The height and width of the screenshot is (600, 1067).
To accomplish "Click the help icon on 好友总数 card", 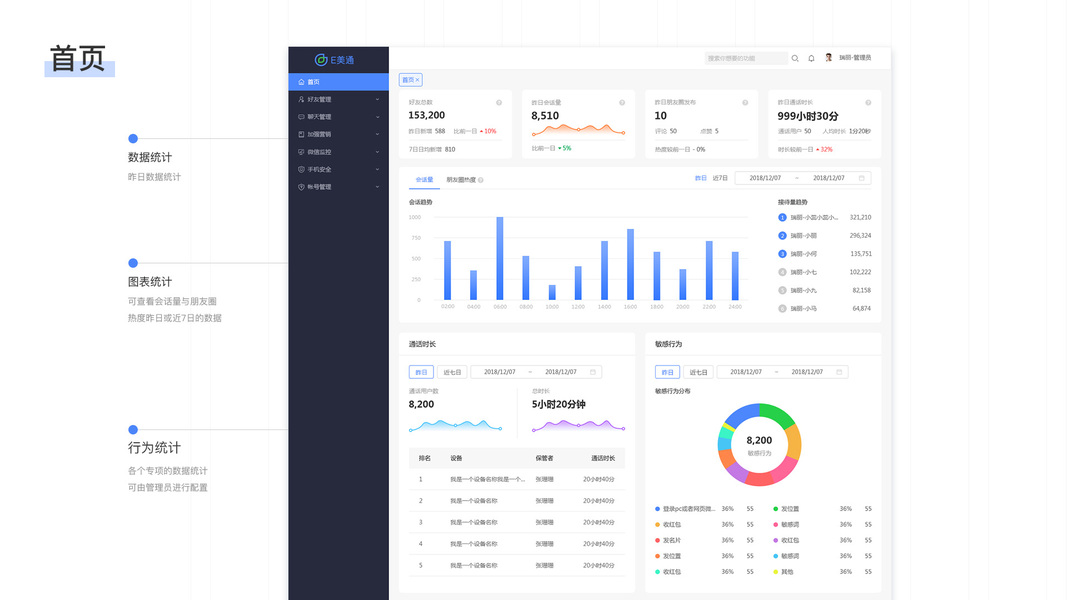I will (499, 103).
